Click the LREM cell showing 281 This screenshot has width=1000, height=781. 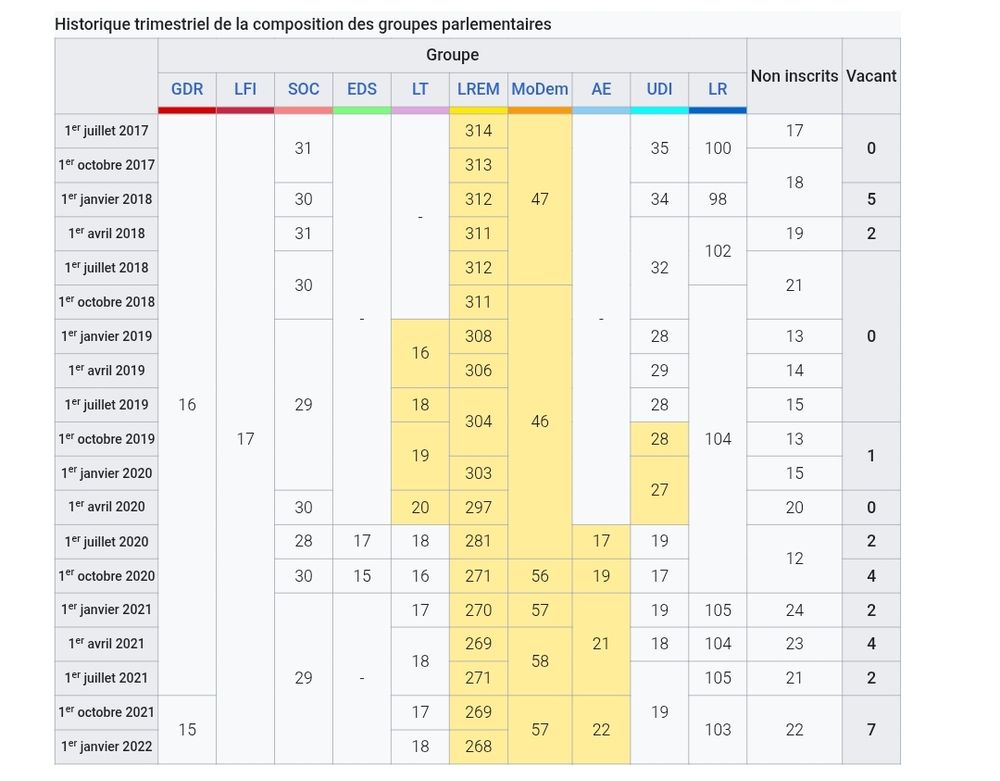coord(478,541)
